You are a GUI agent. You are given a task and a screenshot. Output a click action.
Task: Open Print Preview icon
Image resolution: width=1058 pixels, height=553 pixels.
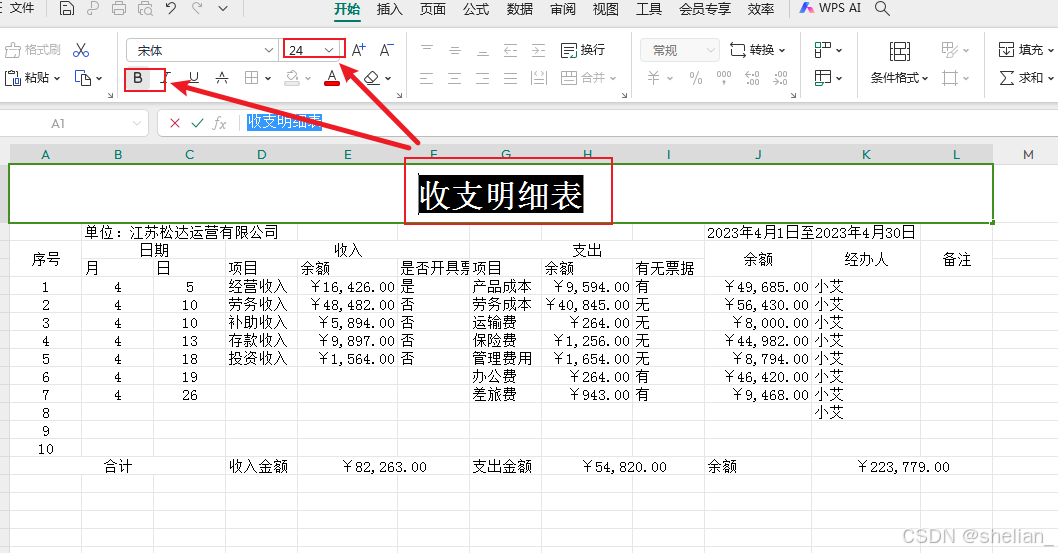coord(145,9)
